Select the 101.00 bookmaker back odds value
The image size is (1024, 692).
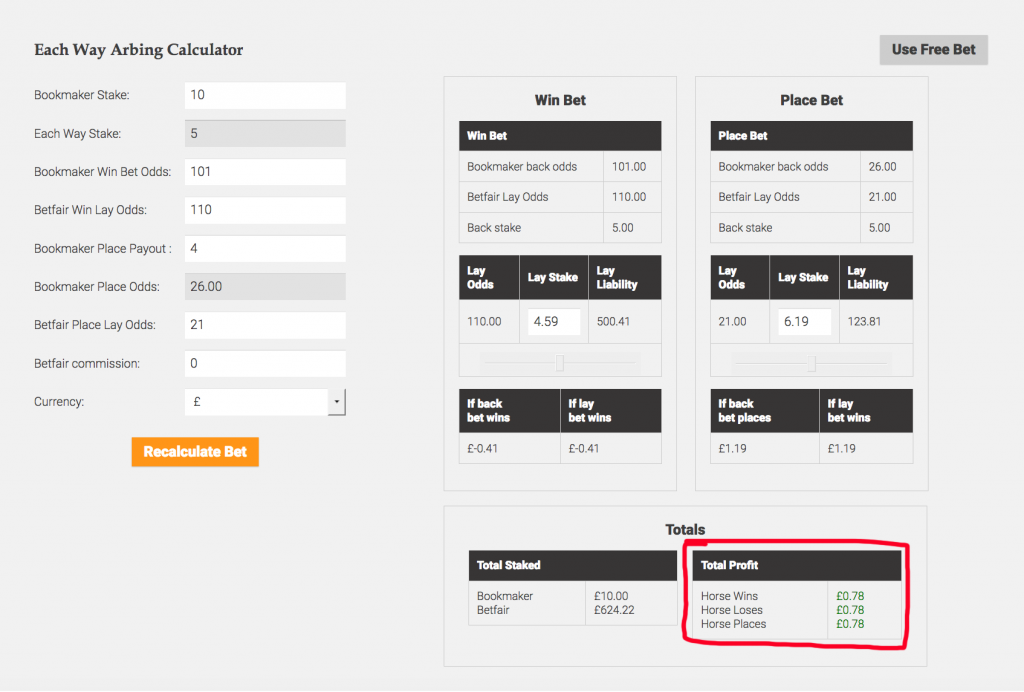(x=629, y=166)
